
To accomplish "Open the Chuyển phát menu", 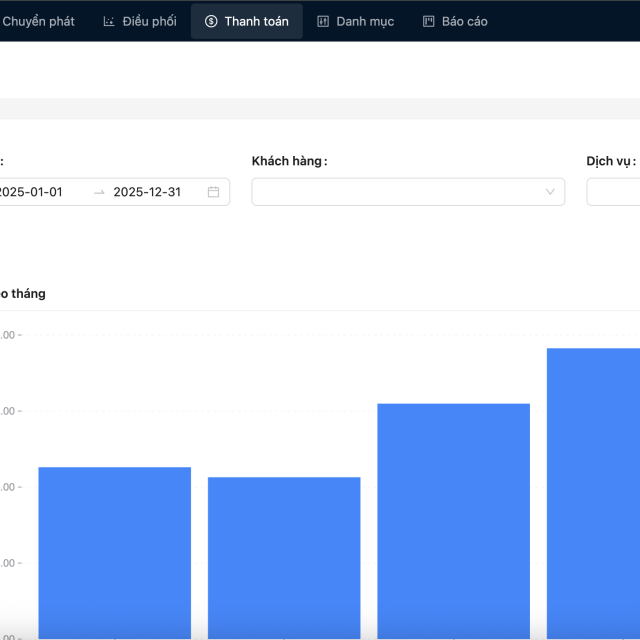I will click(38, 21).
